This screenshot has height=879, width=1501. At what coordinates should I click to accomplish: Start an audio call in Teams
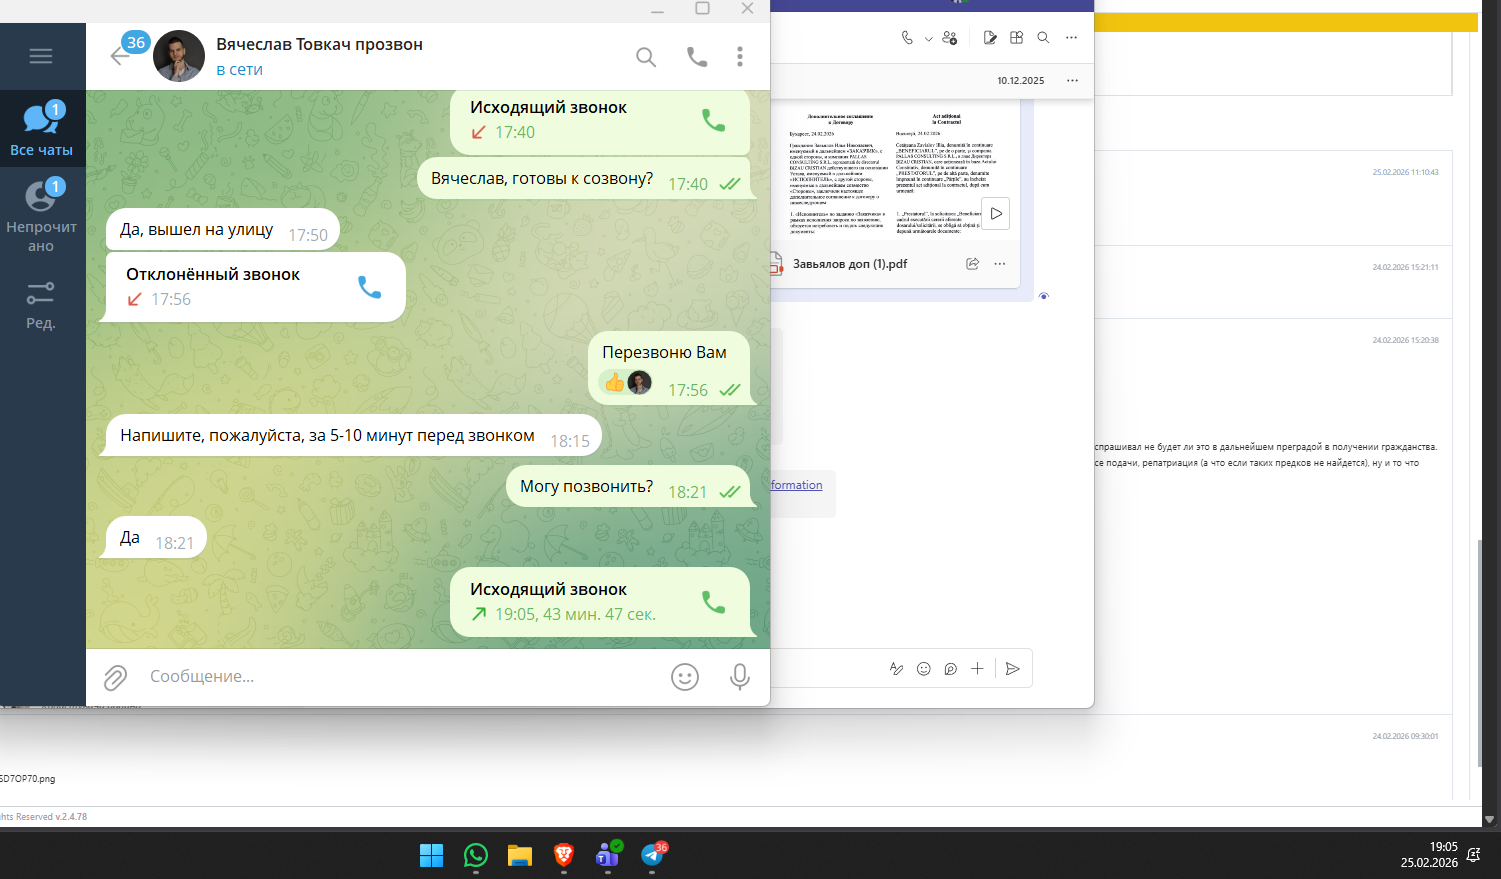907,38
